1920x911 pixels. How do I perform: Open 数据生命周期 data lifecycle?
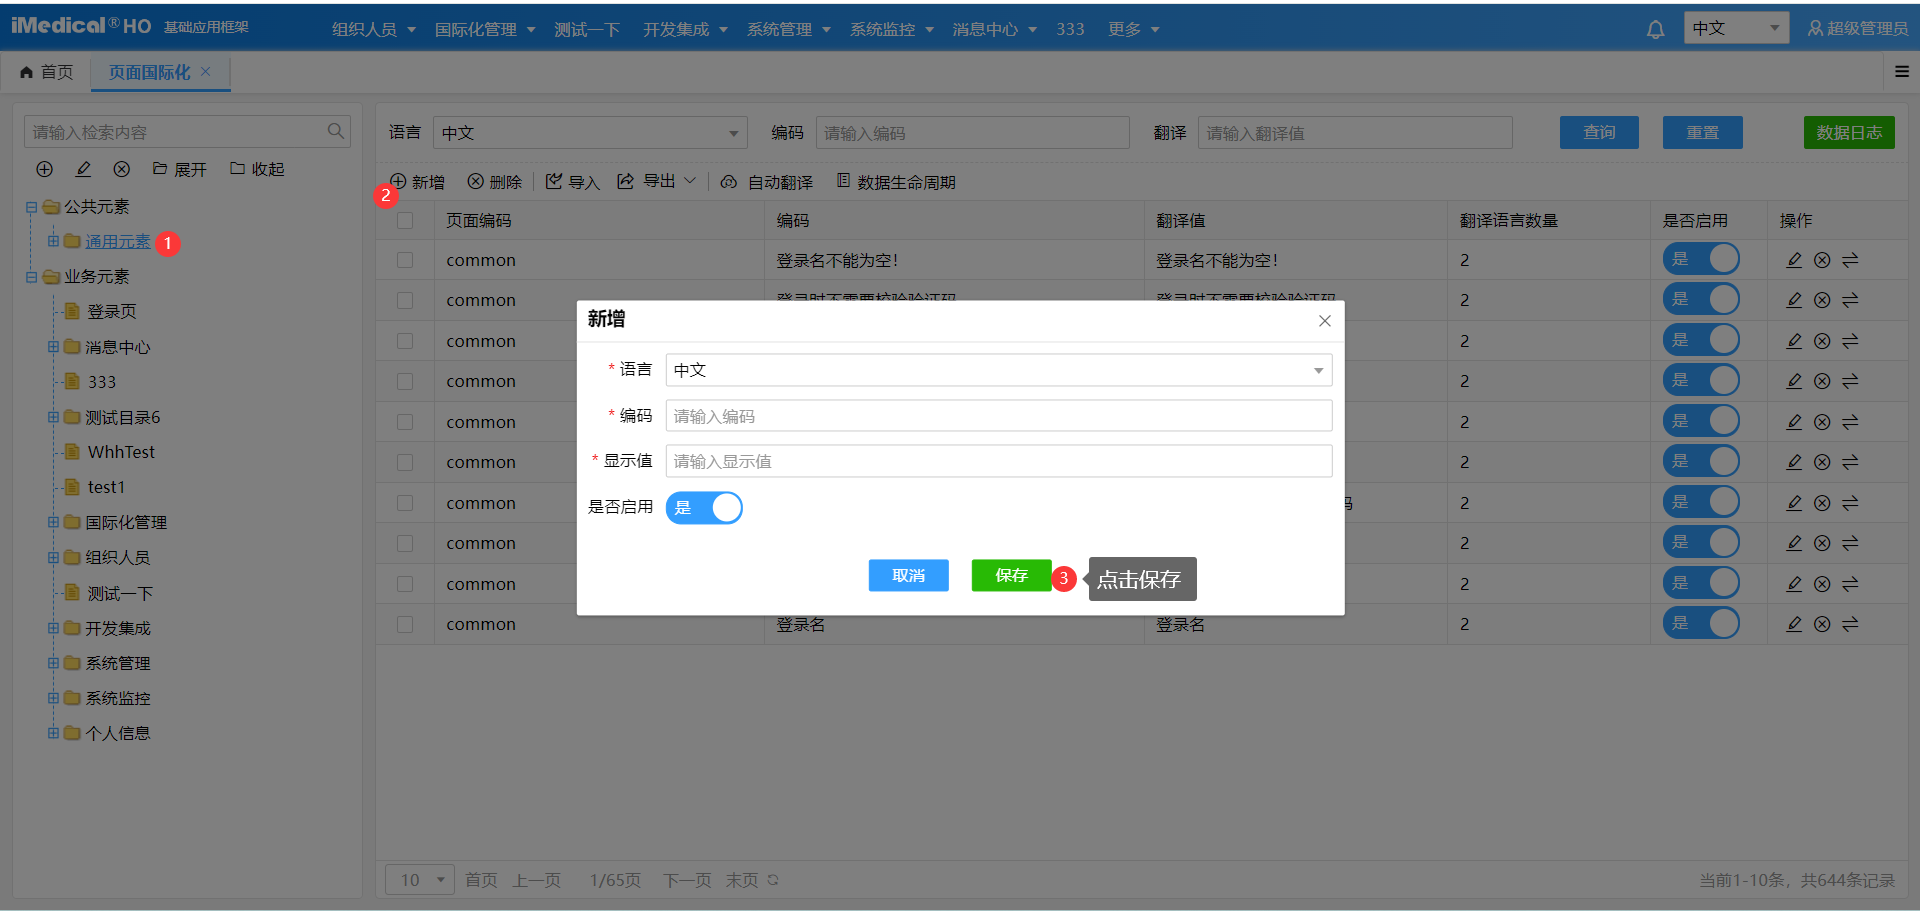(x=896, y=182)
